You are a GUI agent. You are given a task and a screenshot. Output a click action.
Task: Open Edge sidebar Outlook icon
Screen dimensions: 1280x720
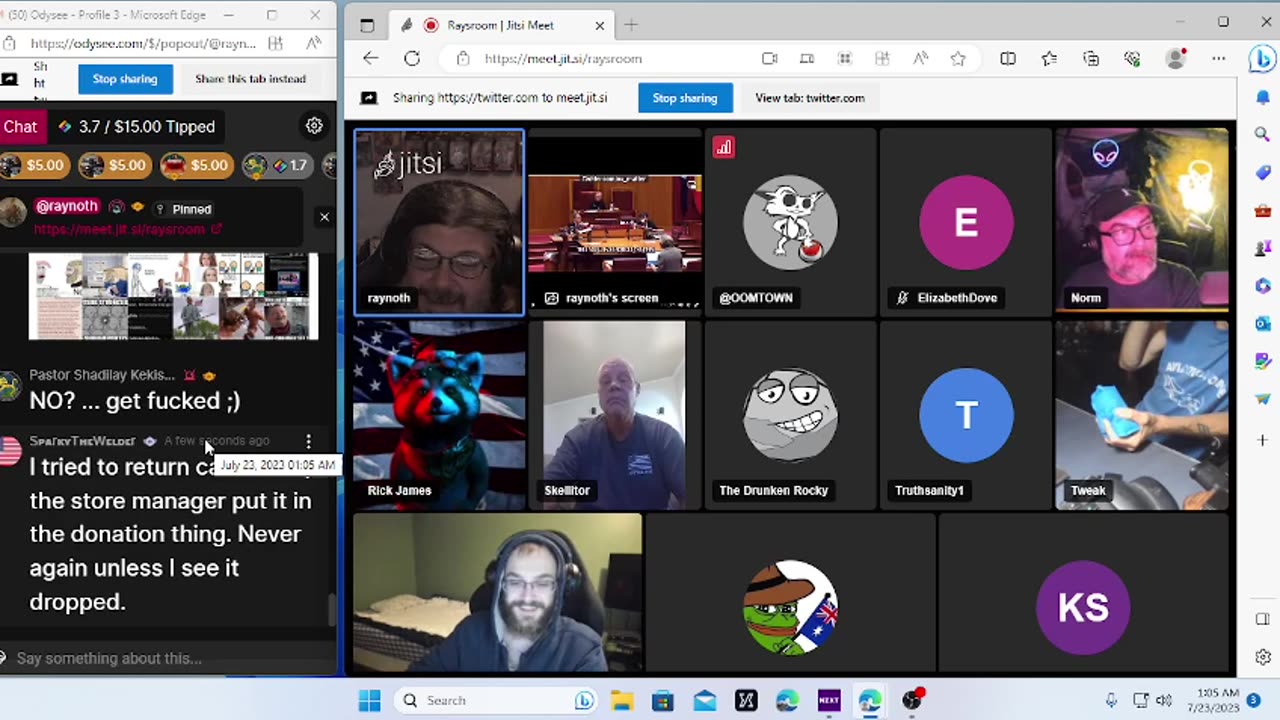click(x=1262, y=323)
